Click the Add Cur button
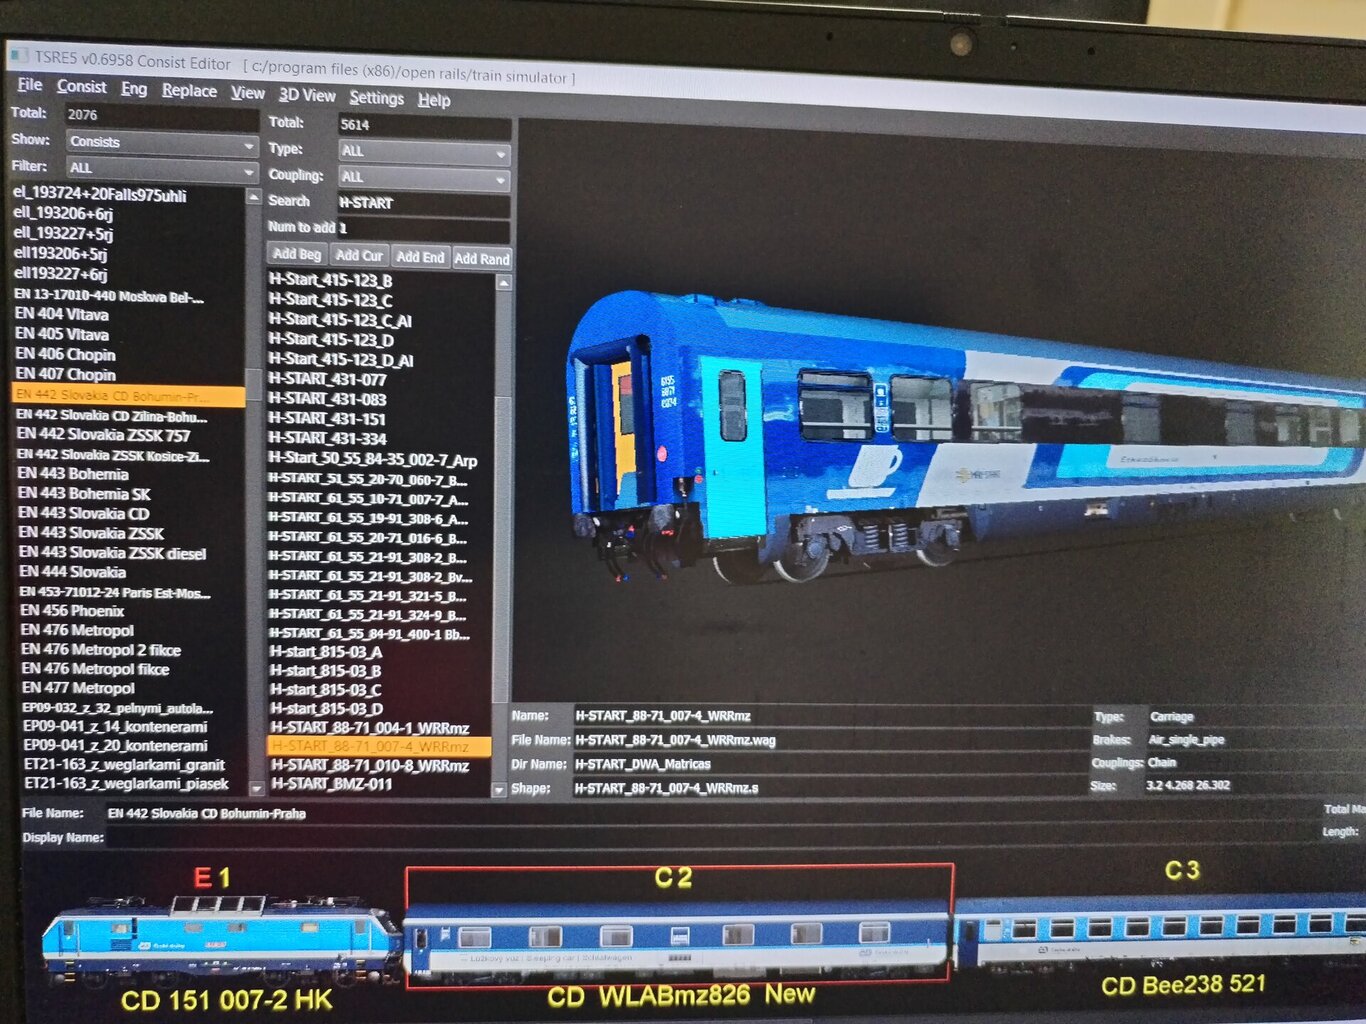Viewport: 1366px width, 1024px height. click(359, 256)
